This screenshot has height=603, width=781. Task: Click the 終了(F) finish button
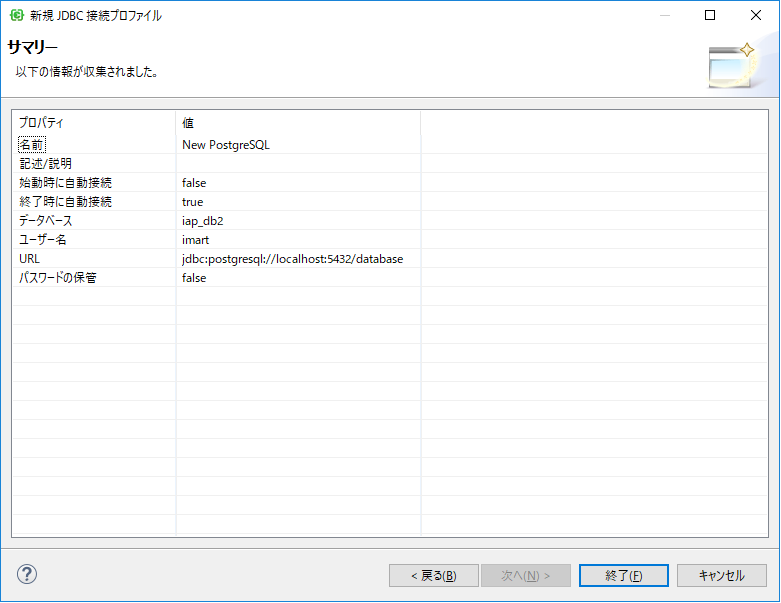coord(624,576)
